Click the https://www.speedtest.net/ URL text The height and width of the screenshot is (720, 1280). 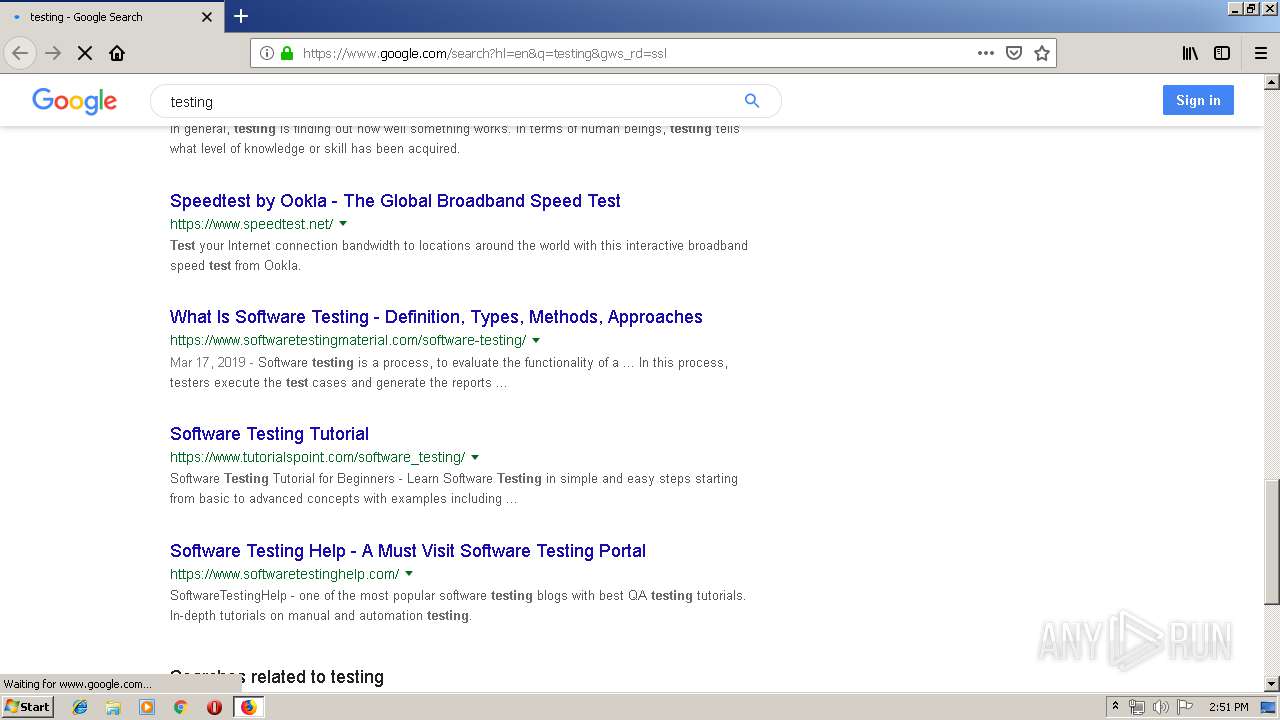click(x=251, y=224)
